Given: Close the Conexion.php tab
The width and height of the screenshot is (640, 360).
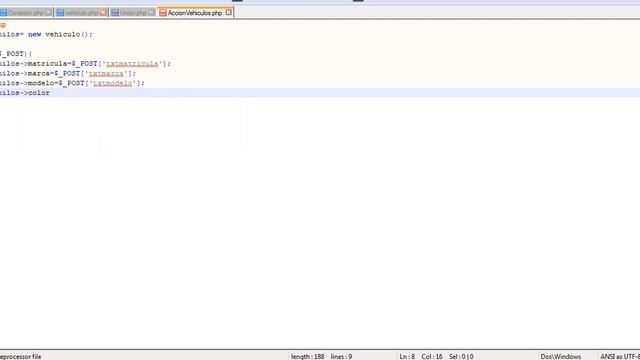Looking at the screenshot, I should click(x=49, y=13).
